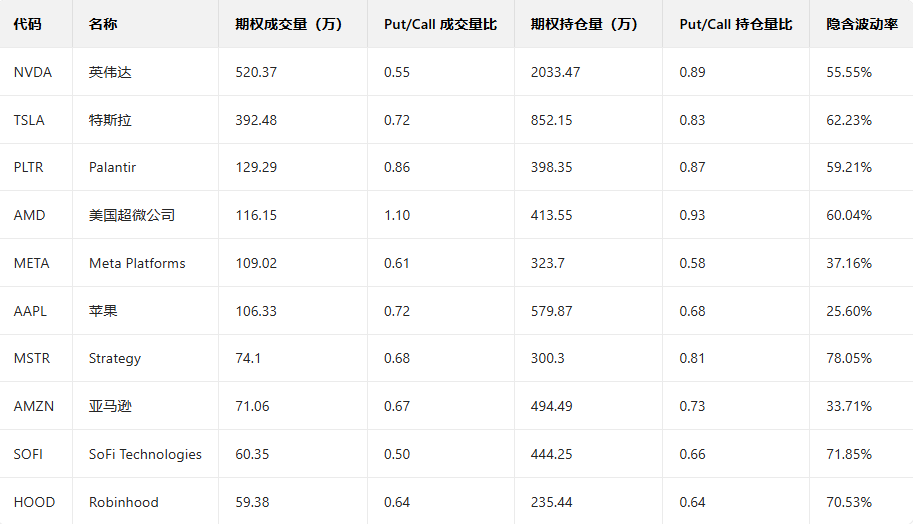Click the 美国超微公司 name cell
Image resolution: width=913 pixels, height=524 pixels.
pyautogui.click(x=132, y=215)
